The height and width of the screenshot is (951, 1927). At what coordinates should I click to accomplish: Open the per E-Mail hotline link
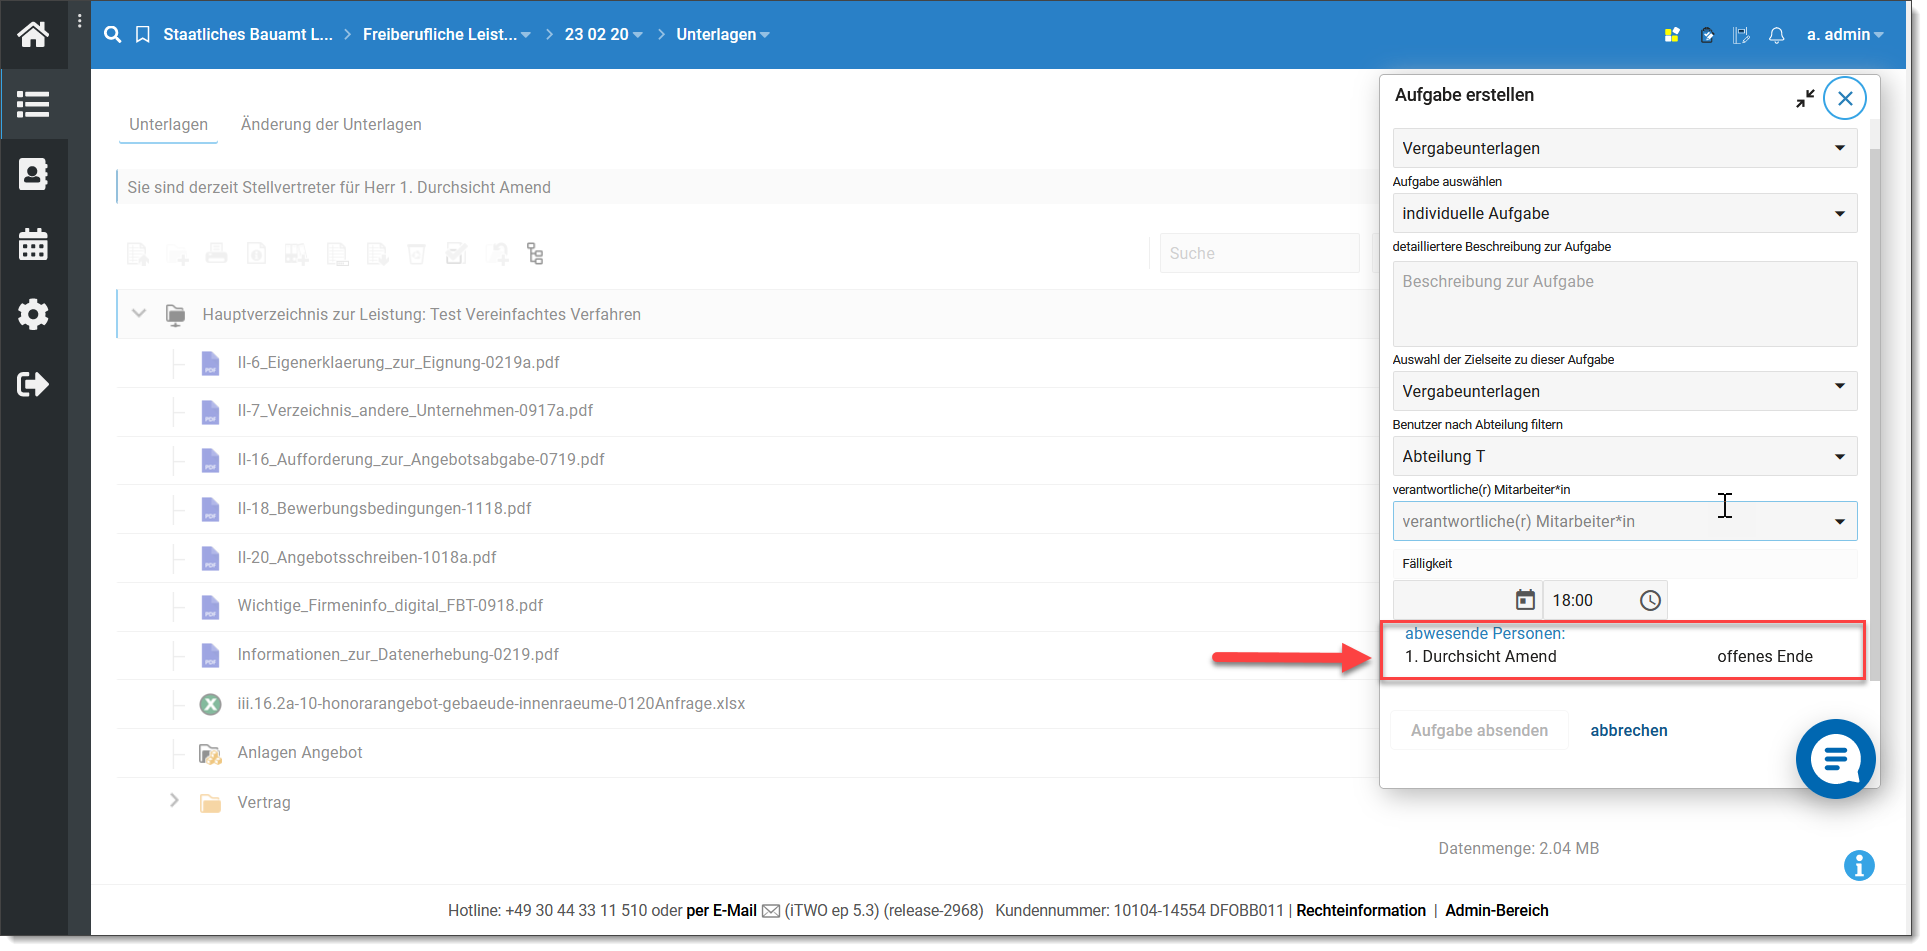(721, 911)
